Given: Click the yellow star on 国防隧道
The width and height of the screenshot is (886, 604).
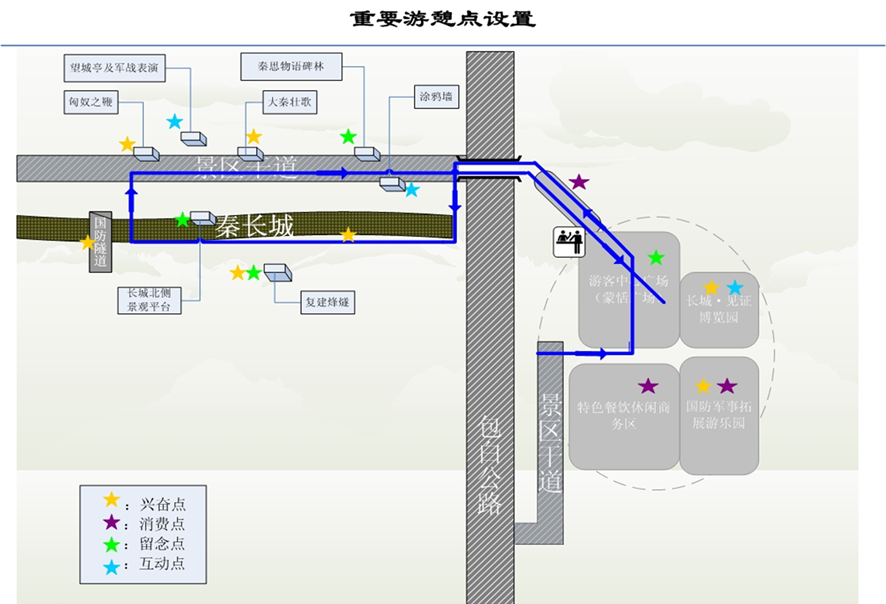Looking at the screenshot, I should click(88, 242).
